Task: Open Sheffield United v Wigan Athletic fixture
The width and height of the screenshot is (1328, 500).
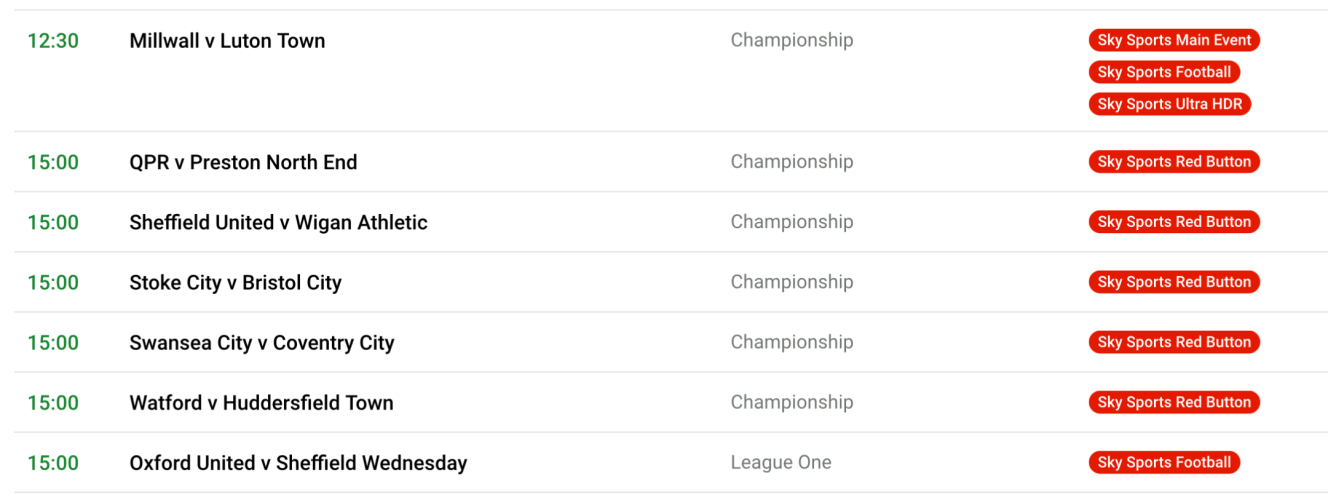Action: coord(278,222)
